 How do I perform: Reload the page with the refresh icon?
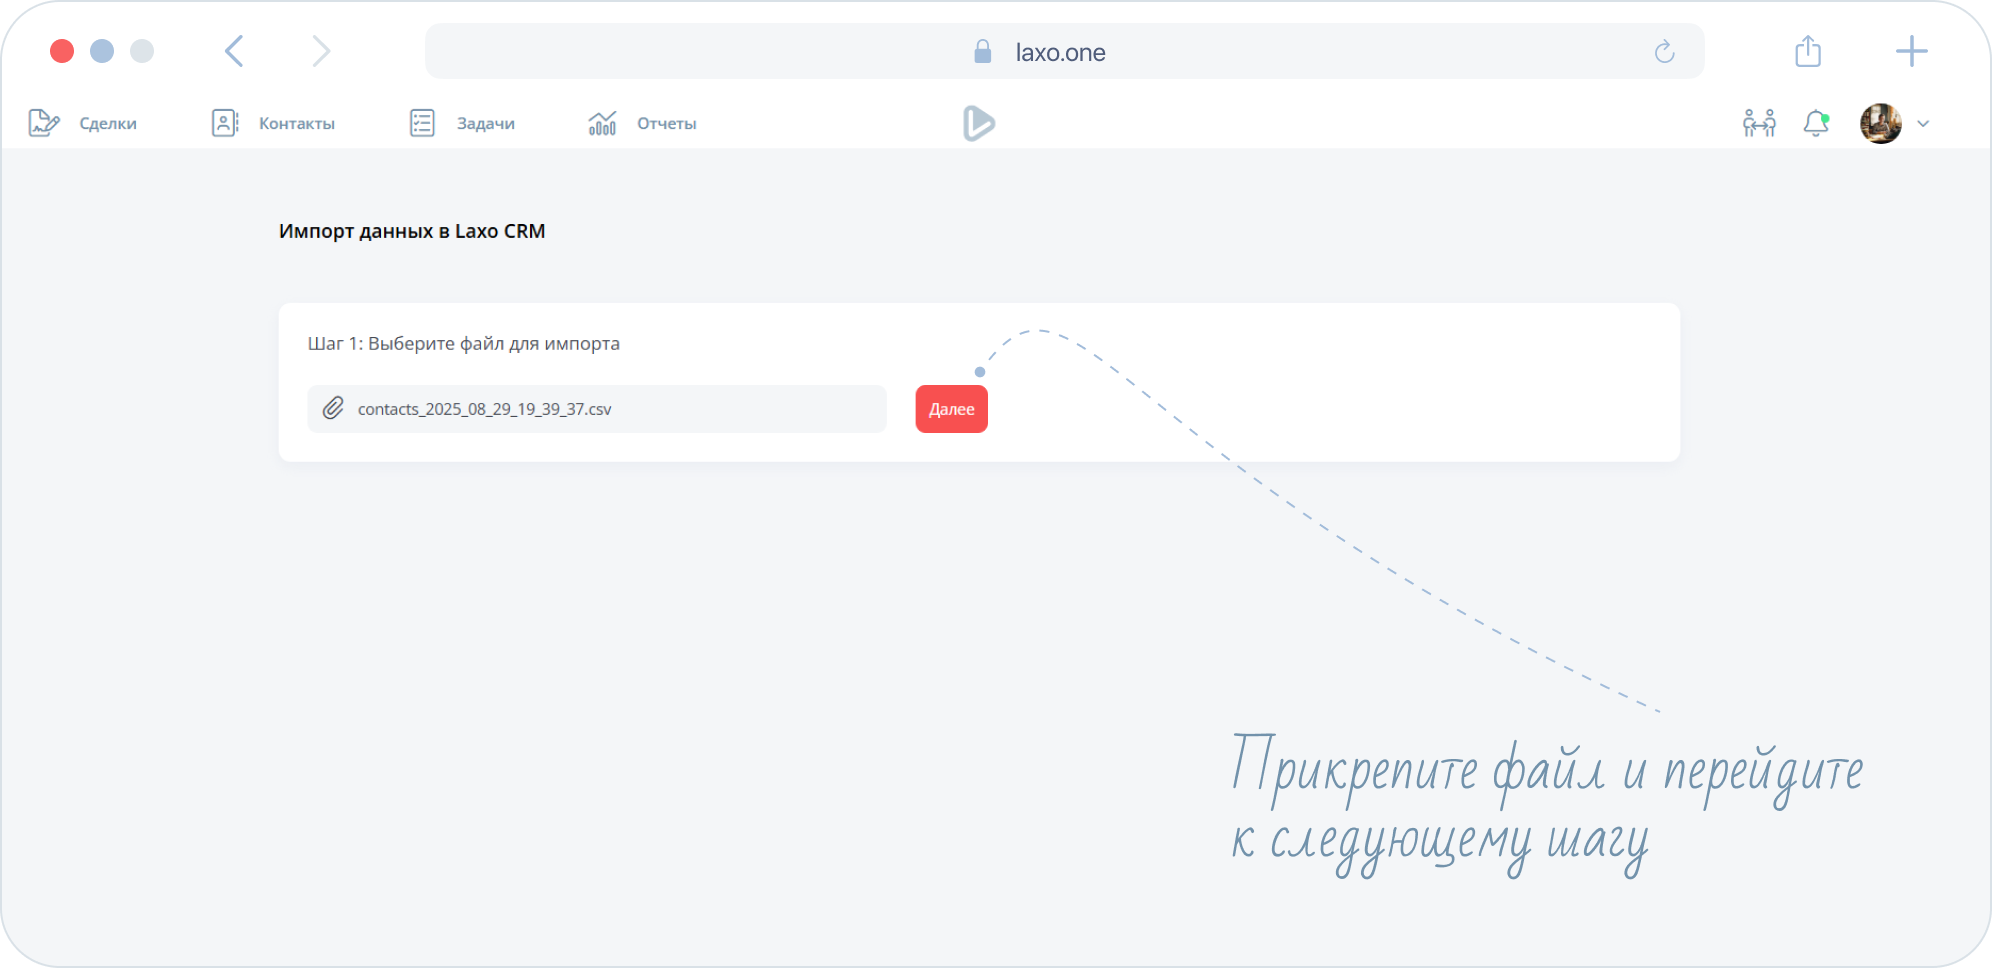[1664, 52]
